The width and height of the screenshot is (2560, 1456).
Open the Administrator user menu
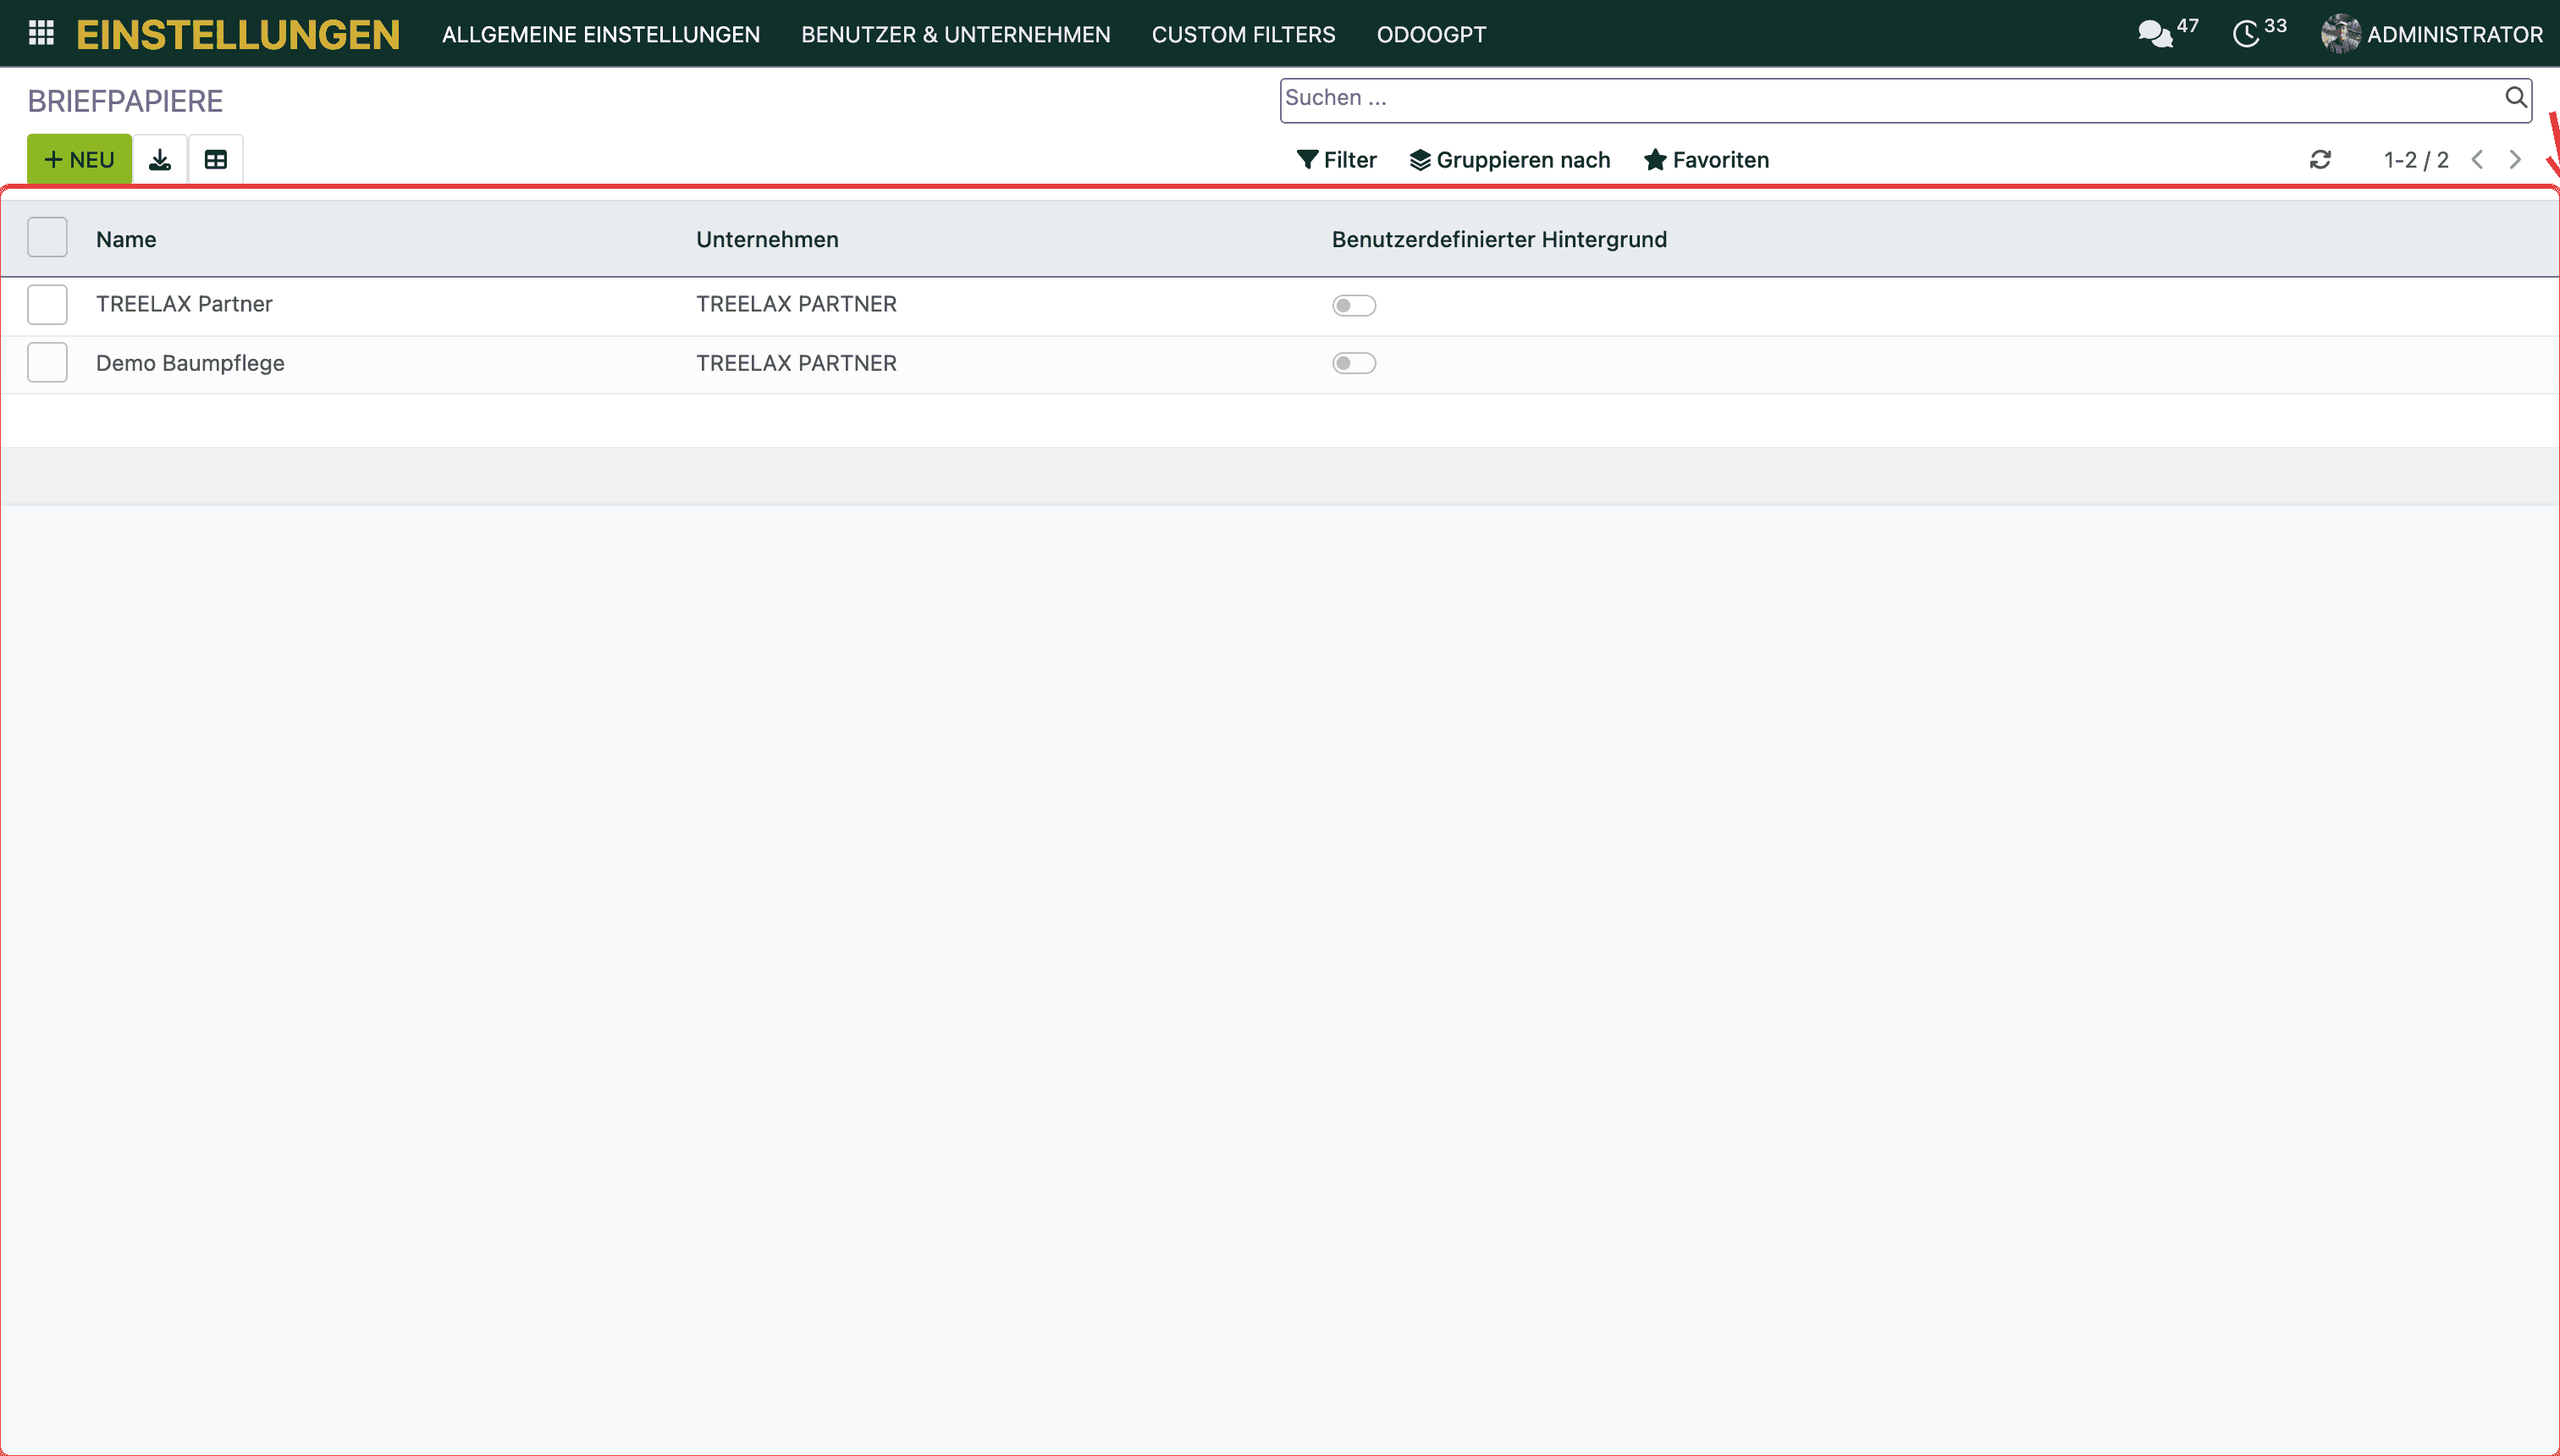pos(2432,34)
